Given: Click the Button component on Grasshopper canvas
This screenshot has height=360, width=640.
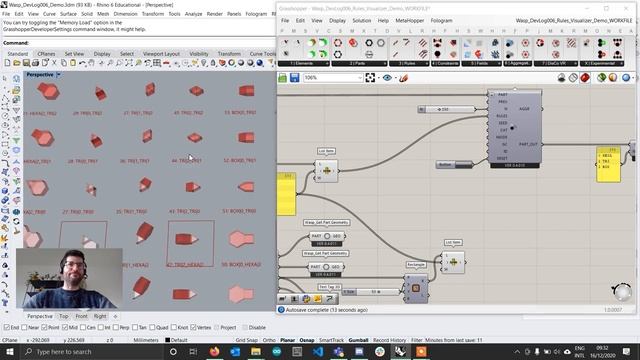Looking at the screenshot, I should 454,165.
